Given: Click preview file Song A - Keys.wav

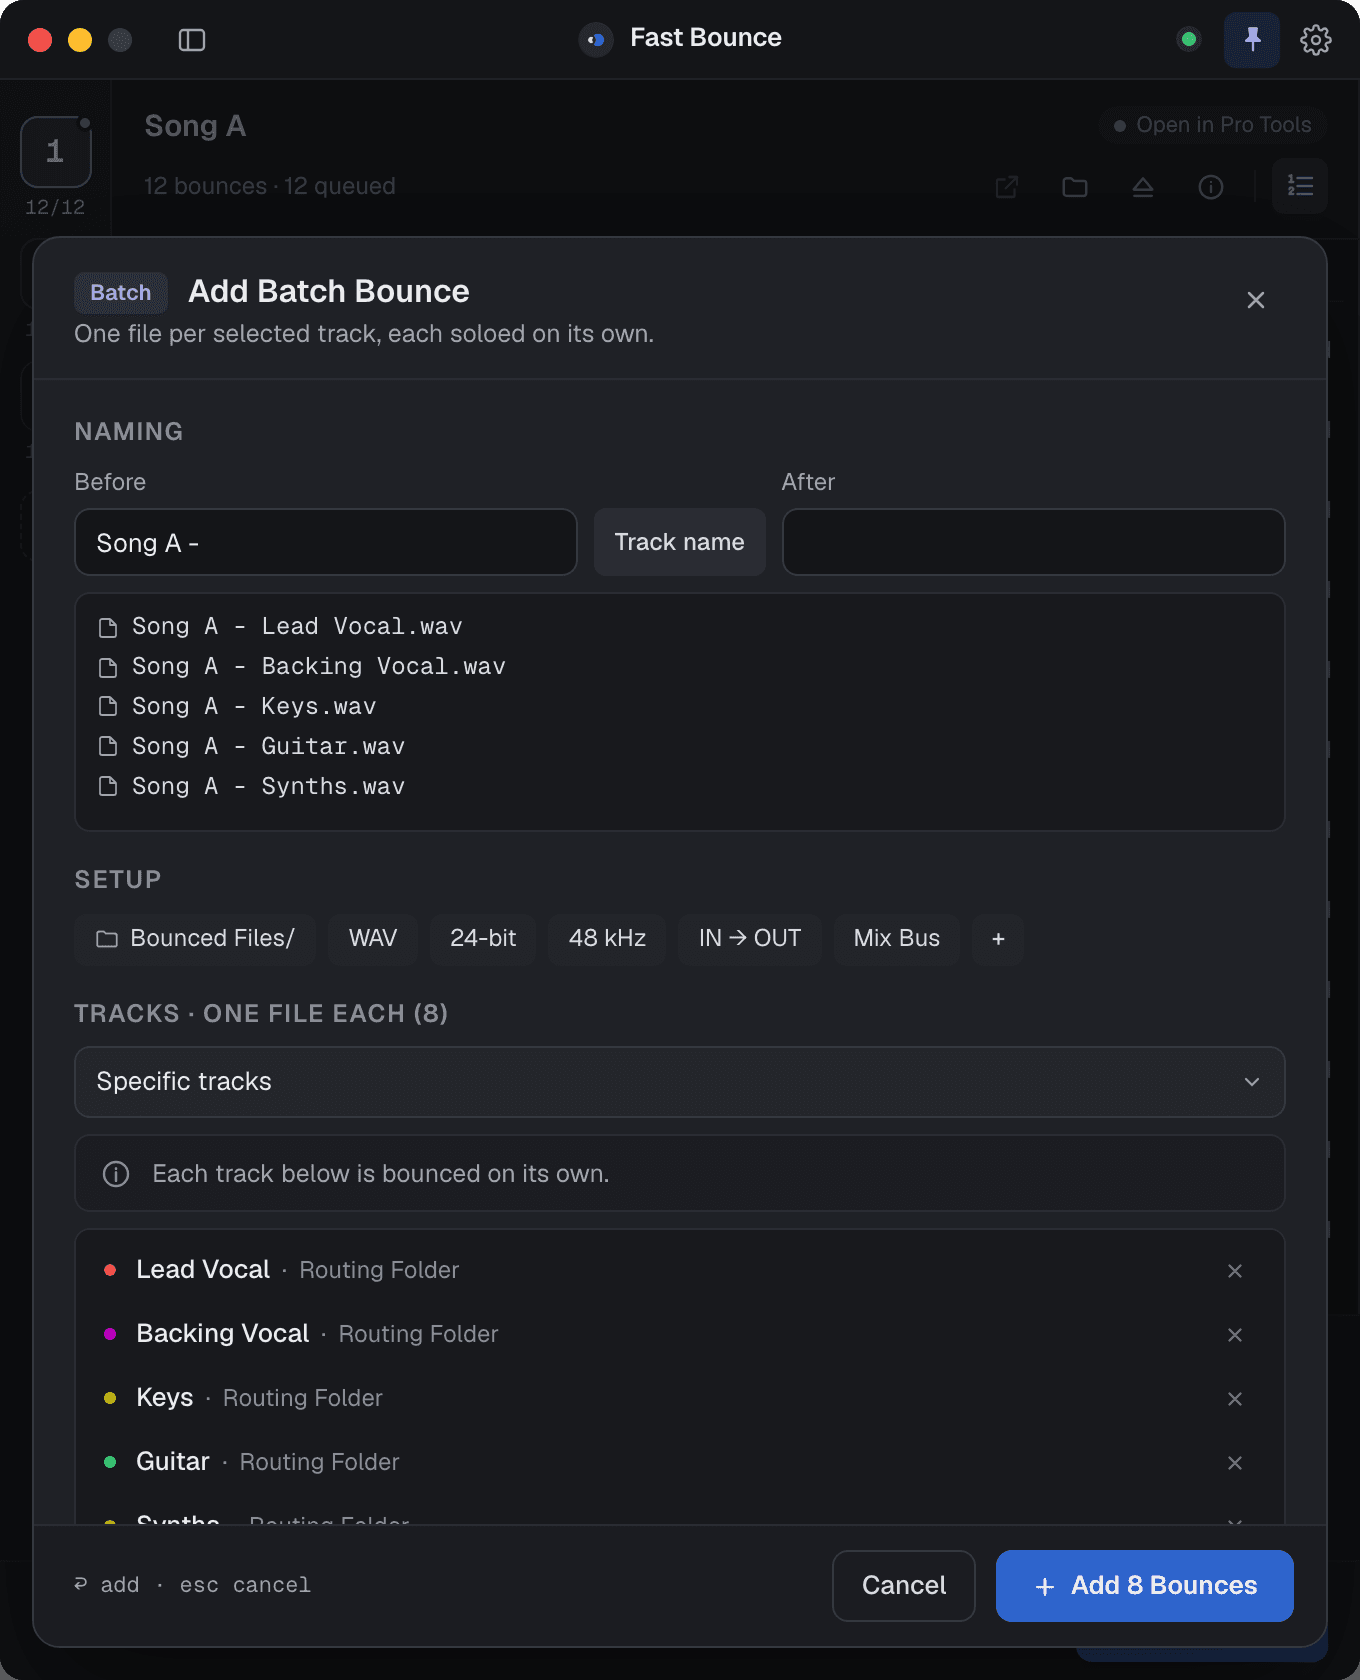Looking at the screenshot, I should (x=238, y=707).
